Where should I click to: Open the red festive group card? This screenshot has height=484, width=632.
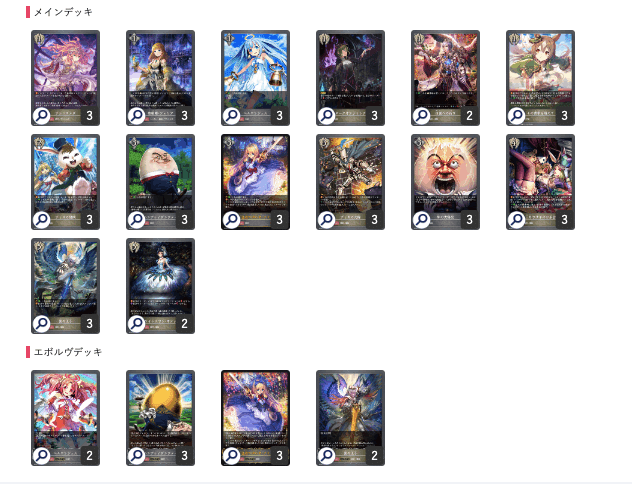click(x=445, y=78)
